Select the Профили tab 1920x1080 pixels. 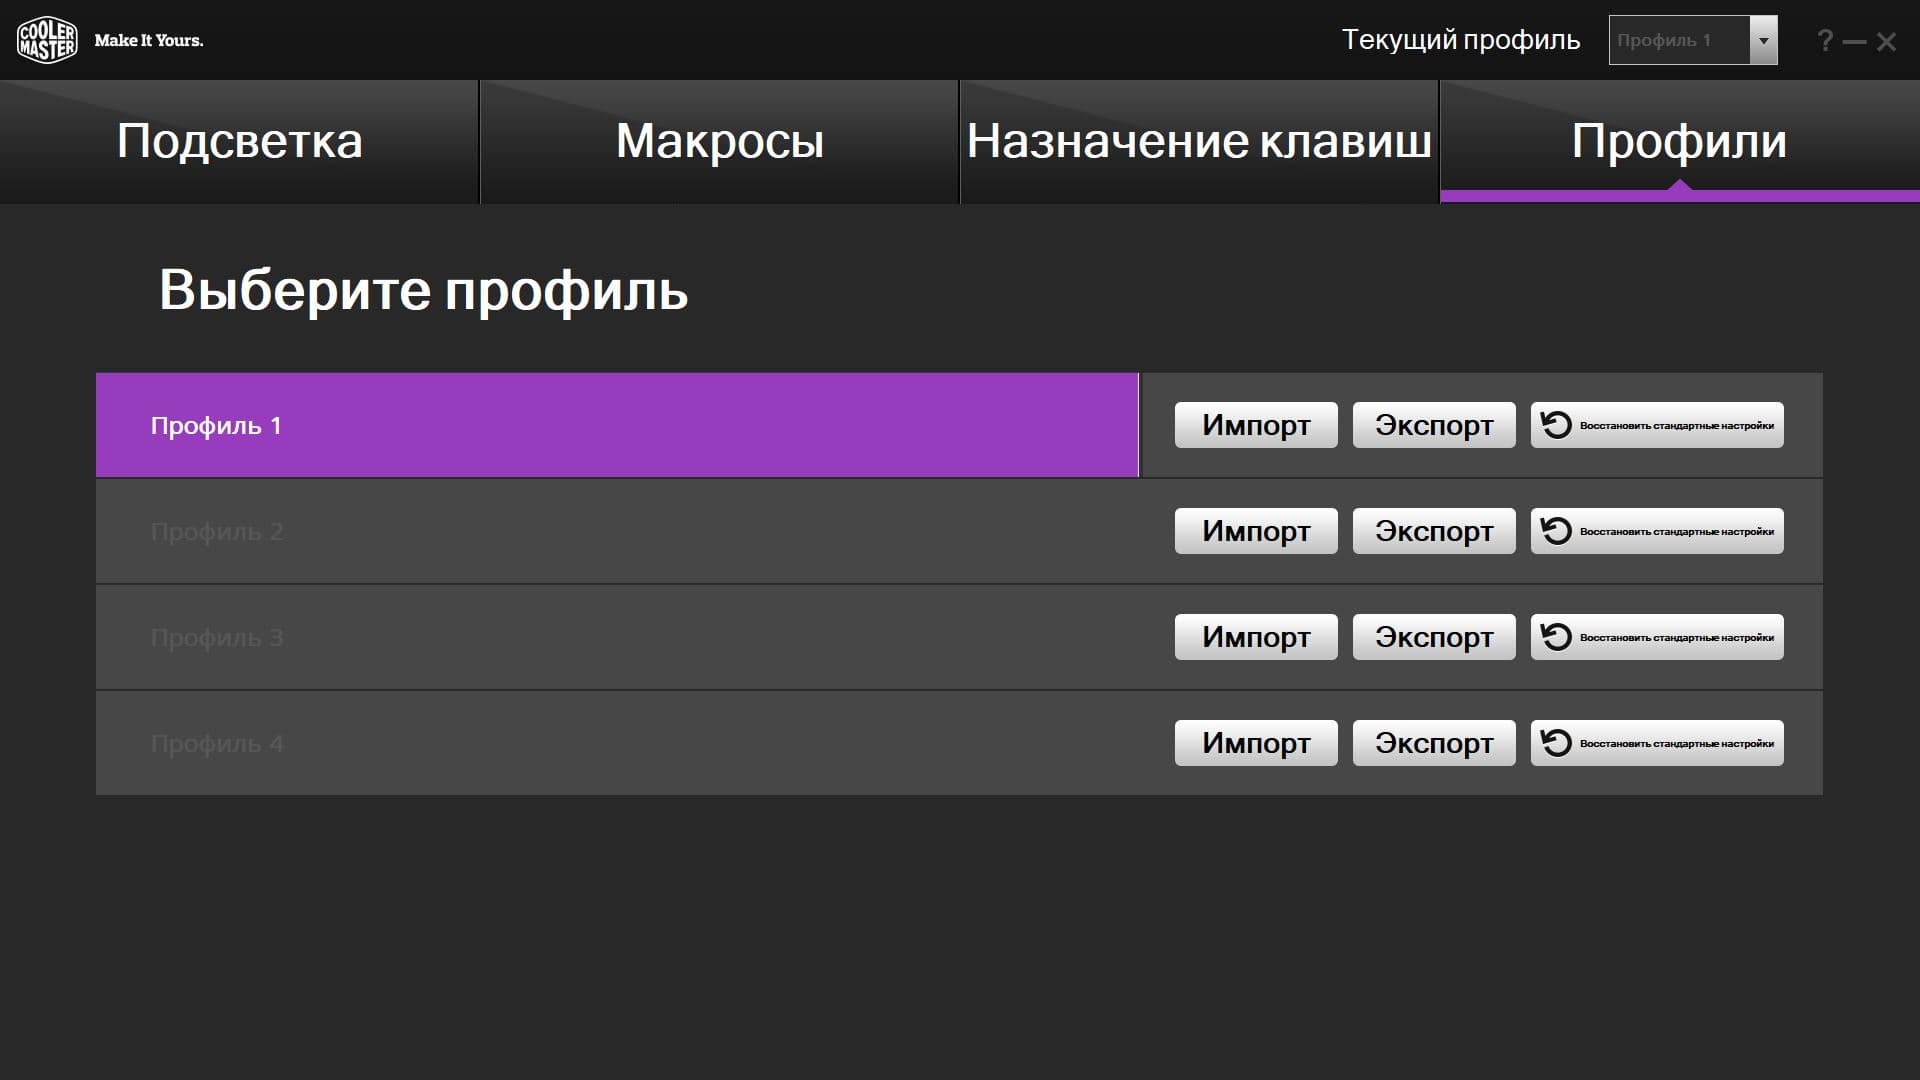pyautogui.click(x=1678, y=141)
